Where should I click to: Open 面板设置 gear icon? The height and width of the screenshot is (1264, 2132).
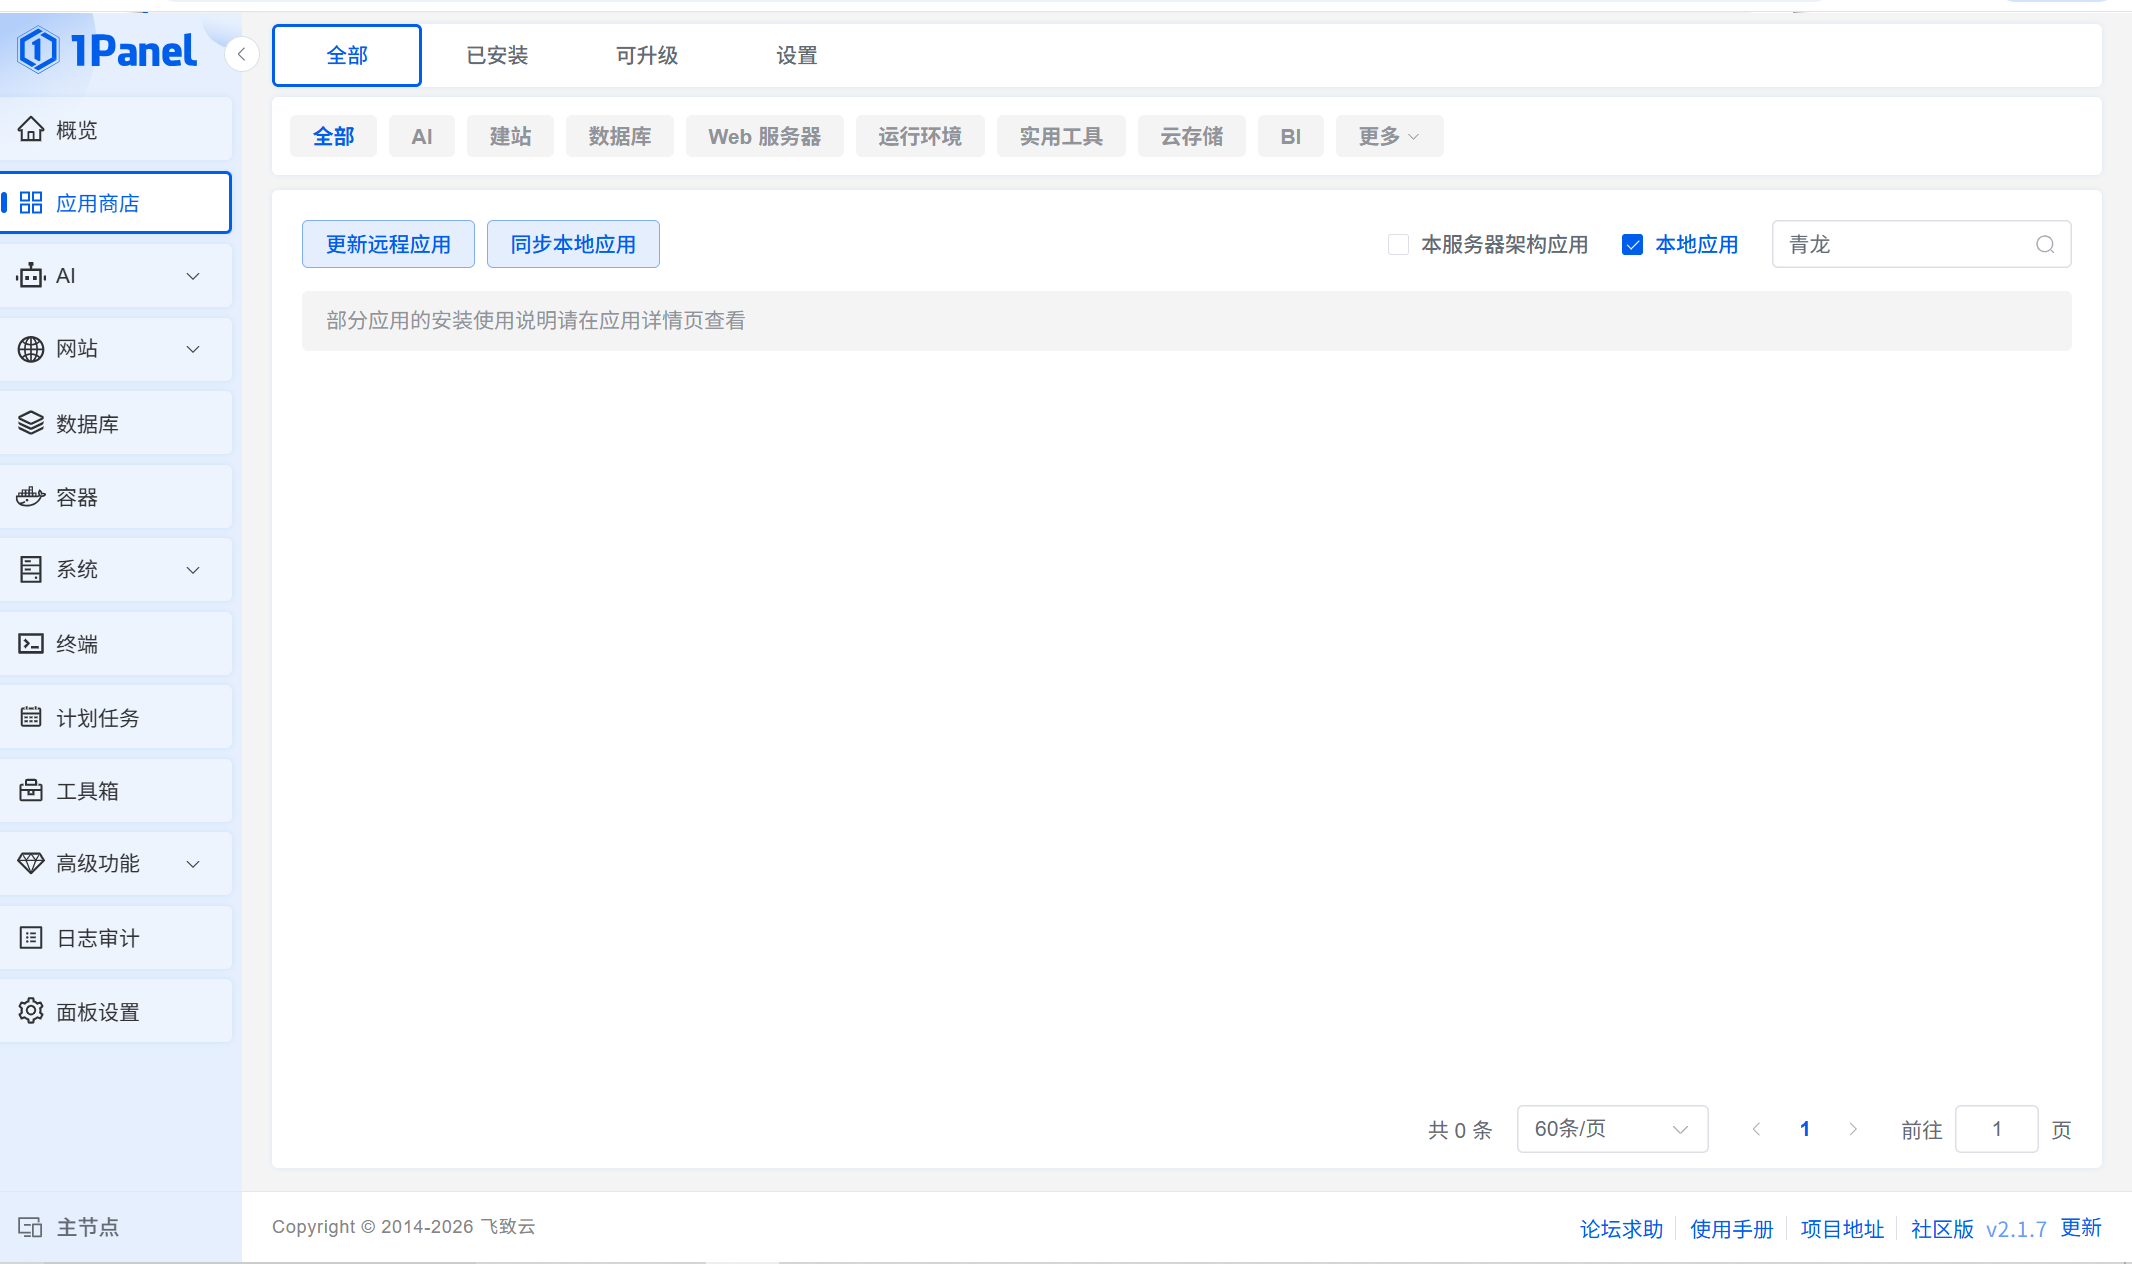pos(31,1011)
